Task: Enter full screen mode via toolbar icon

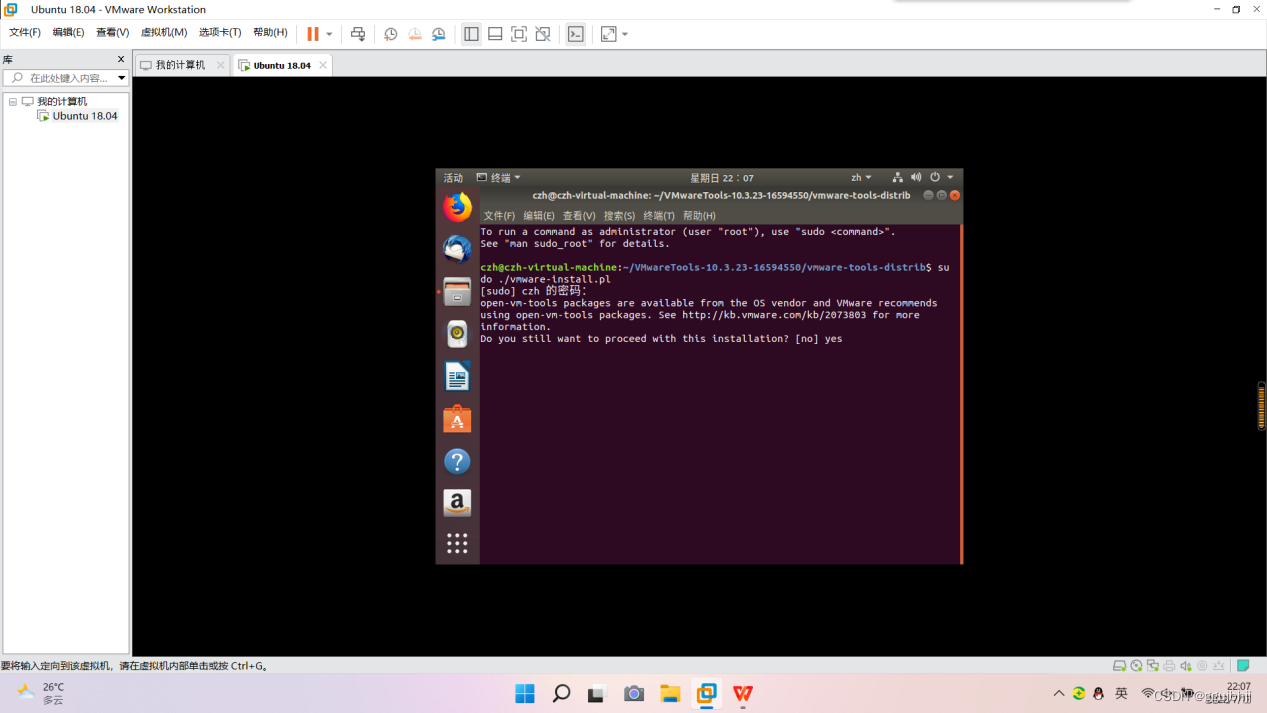Action: pyautogui.click(x=519, y=34)
